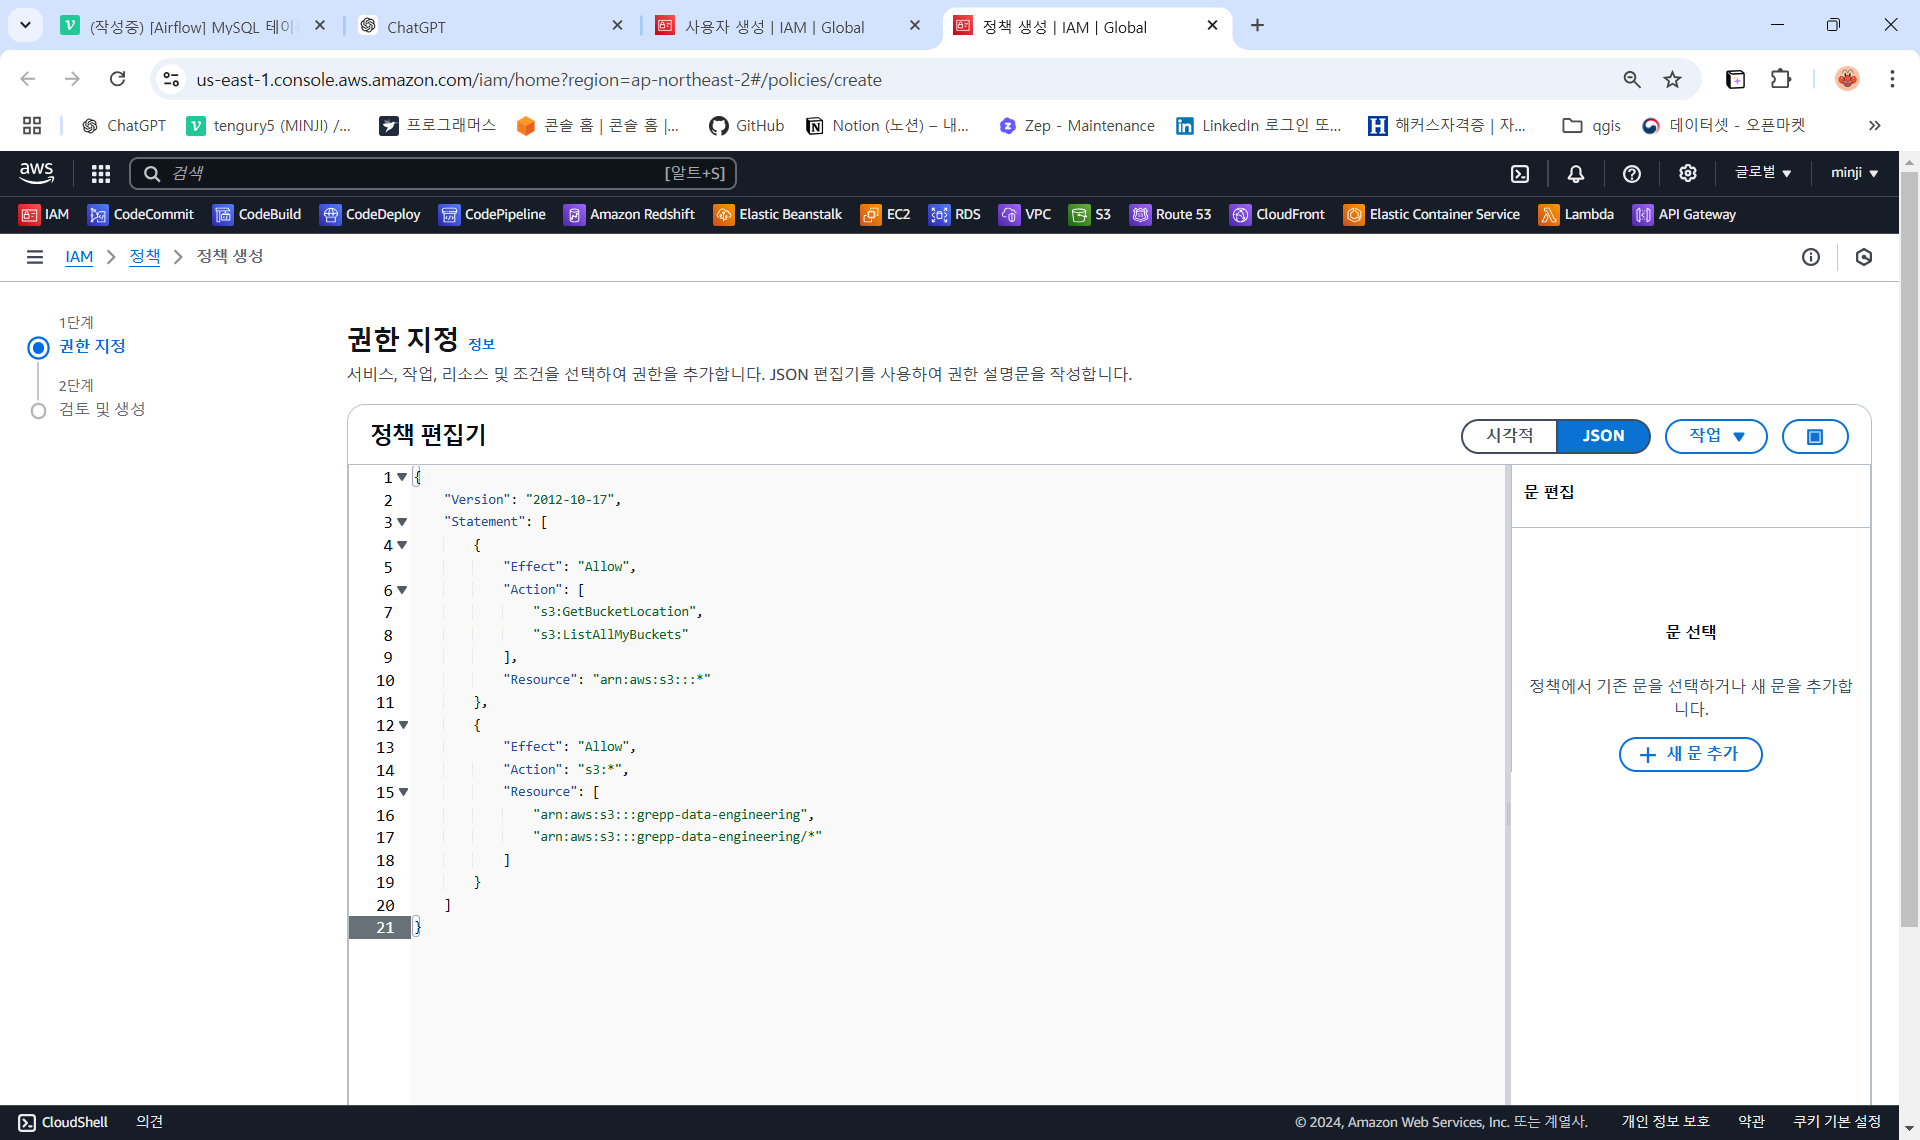Select the JSON editor mode
This screenshot has width=1920, height=1140.
(x=1603, y=436)
